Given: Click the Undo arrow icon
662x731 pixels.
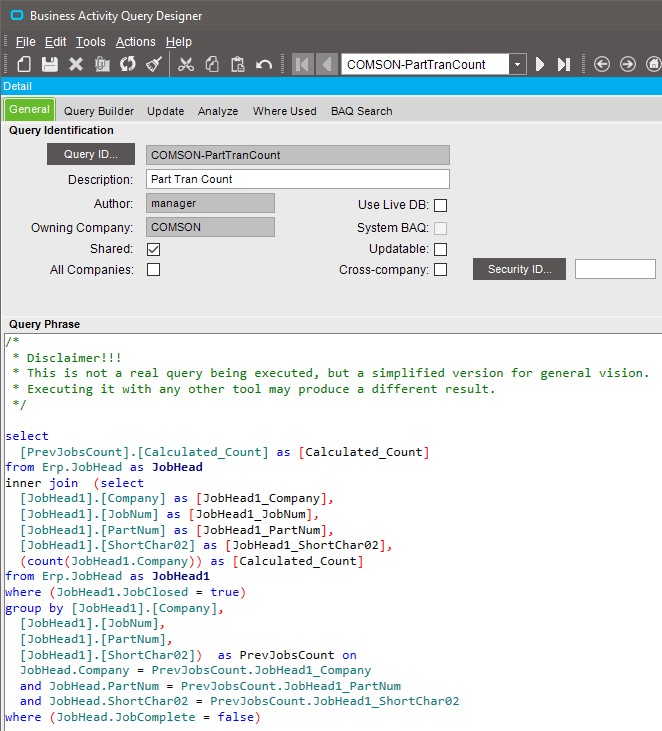Looking at the screenshot, I should coord(264,64).
